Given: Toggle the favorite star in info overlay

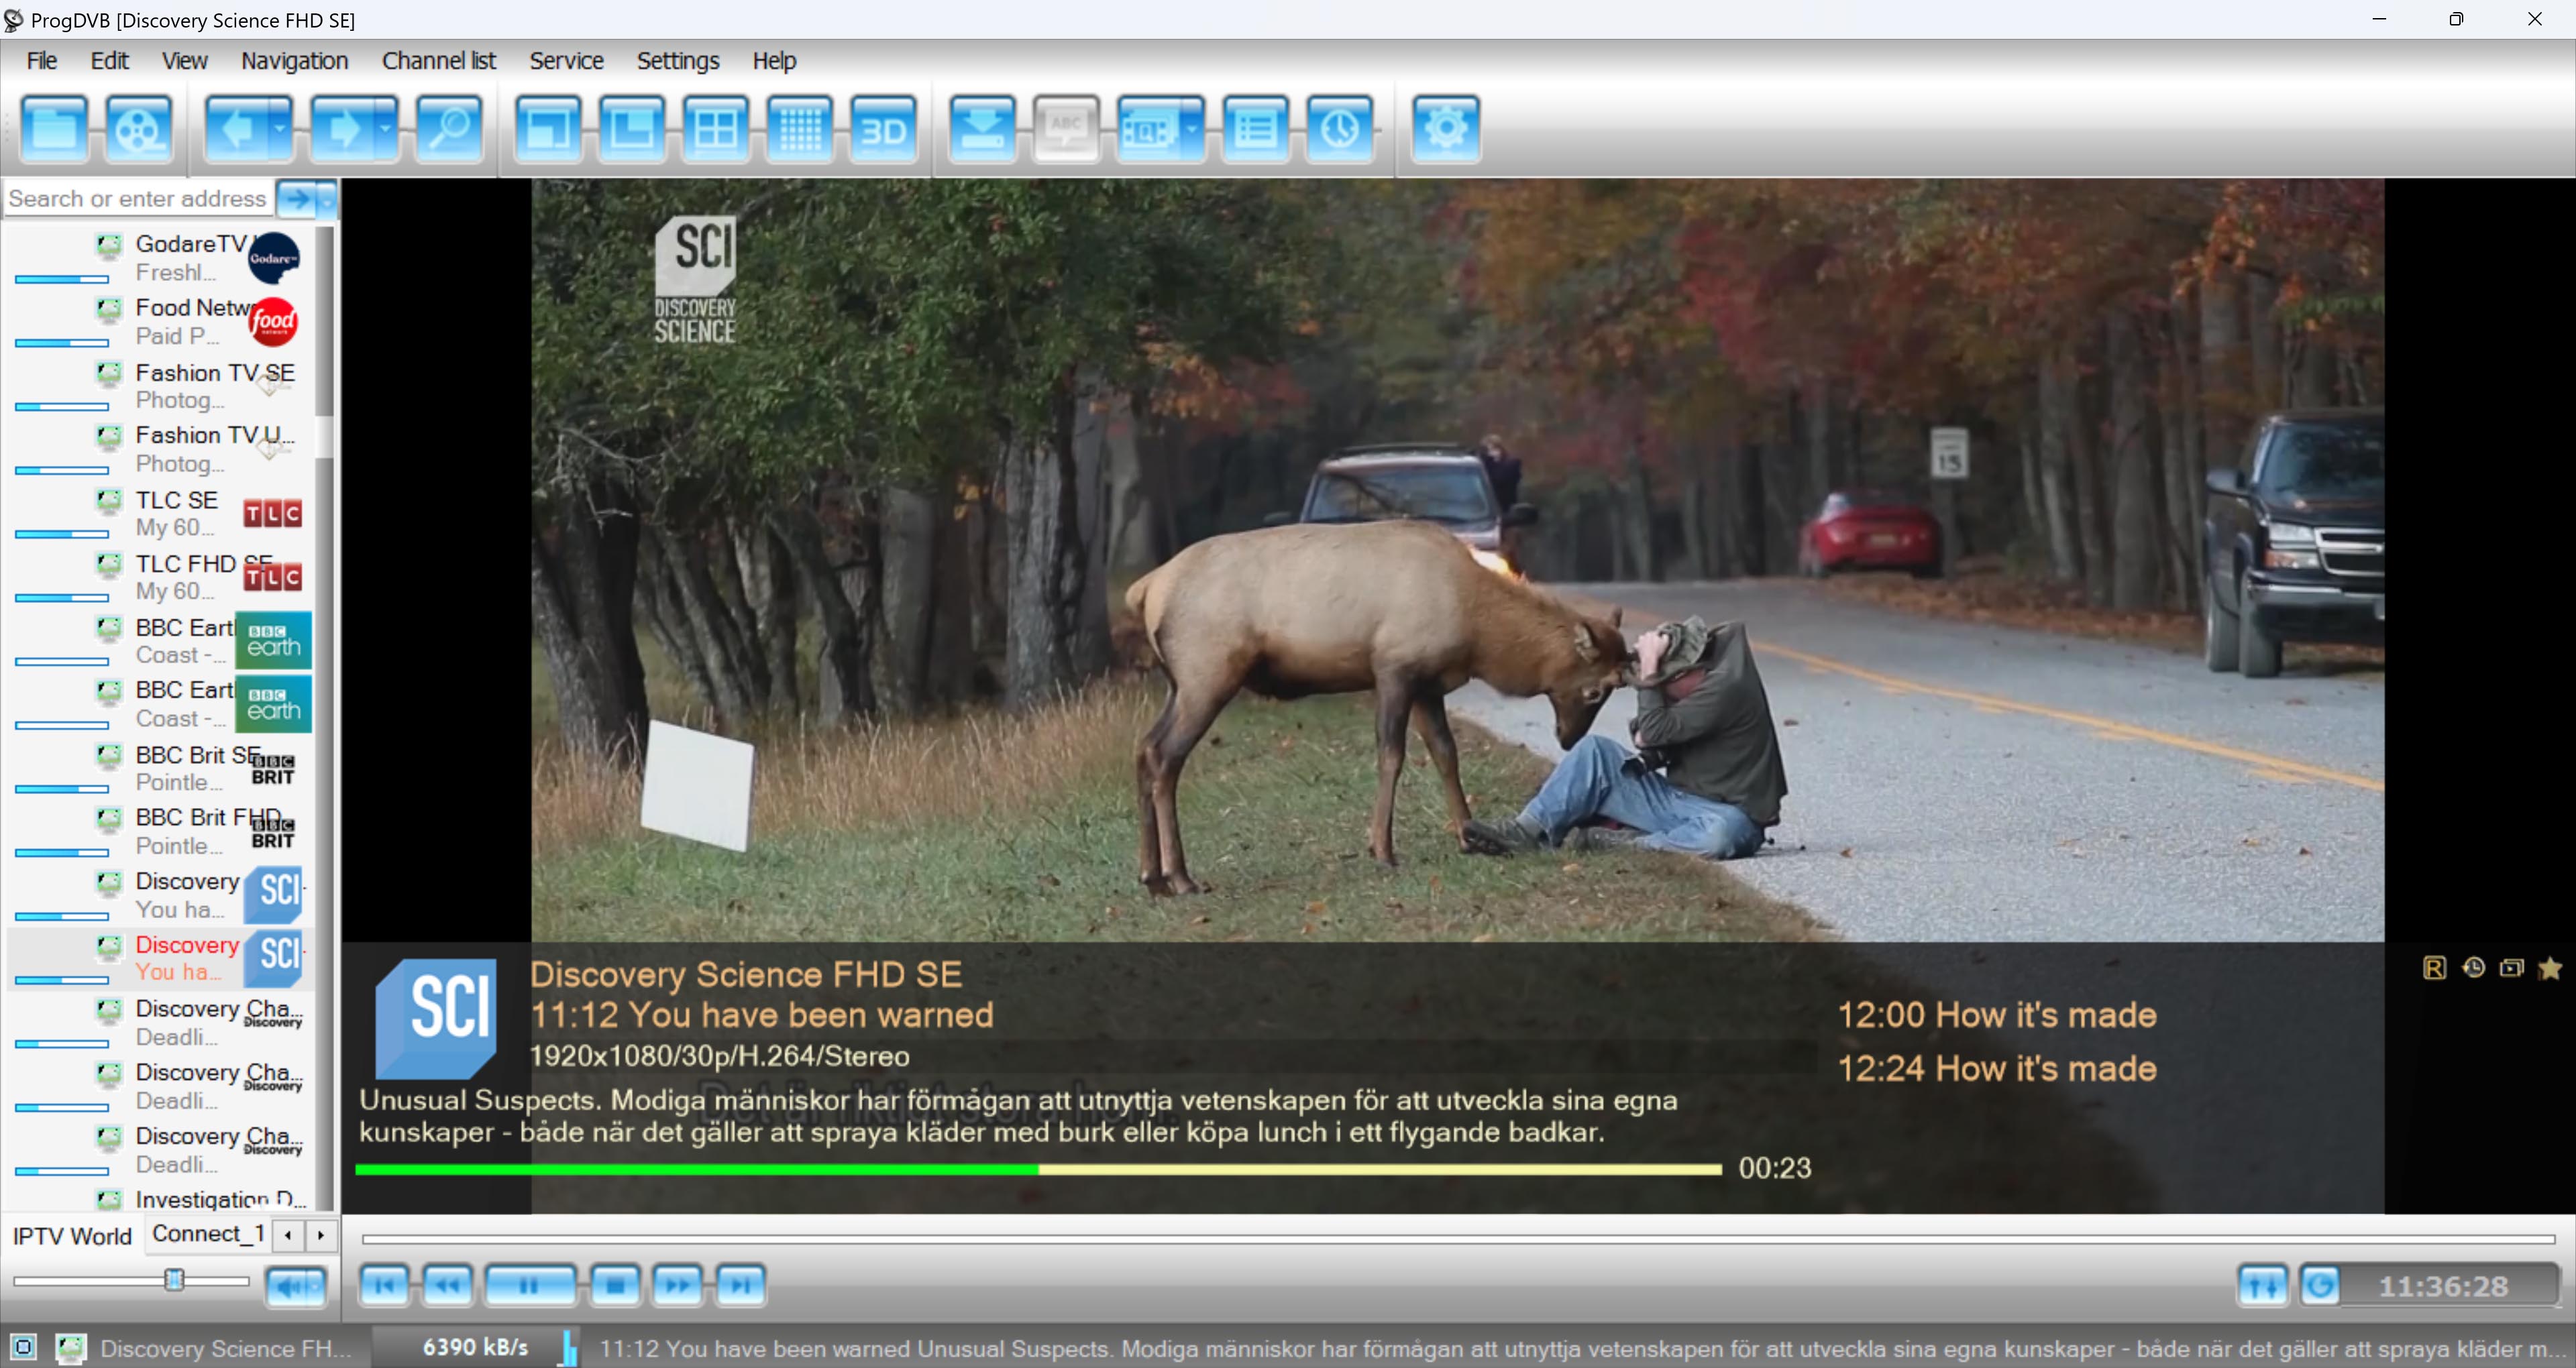Looking at the screenshot, I should pos(2549,968).
